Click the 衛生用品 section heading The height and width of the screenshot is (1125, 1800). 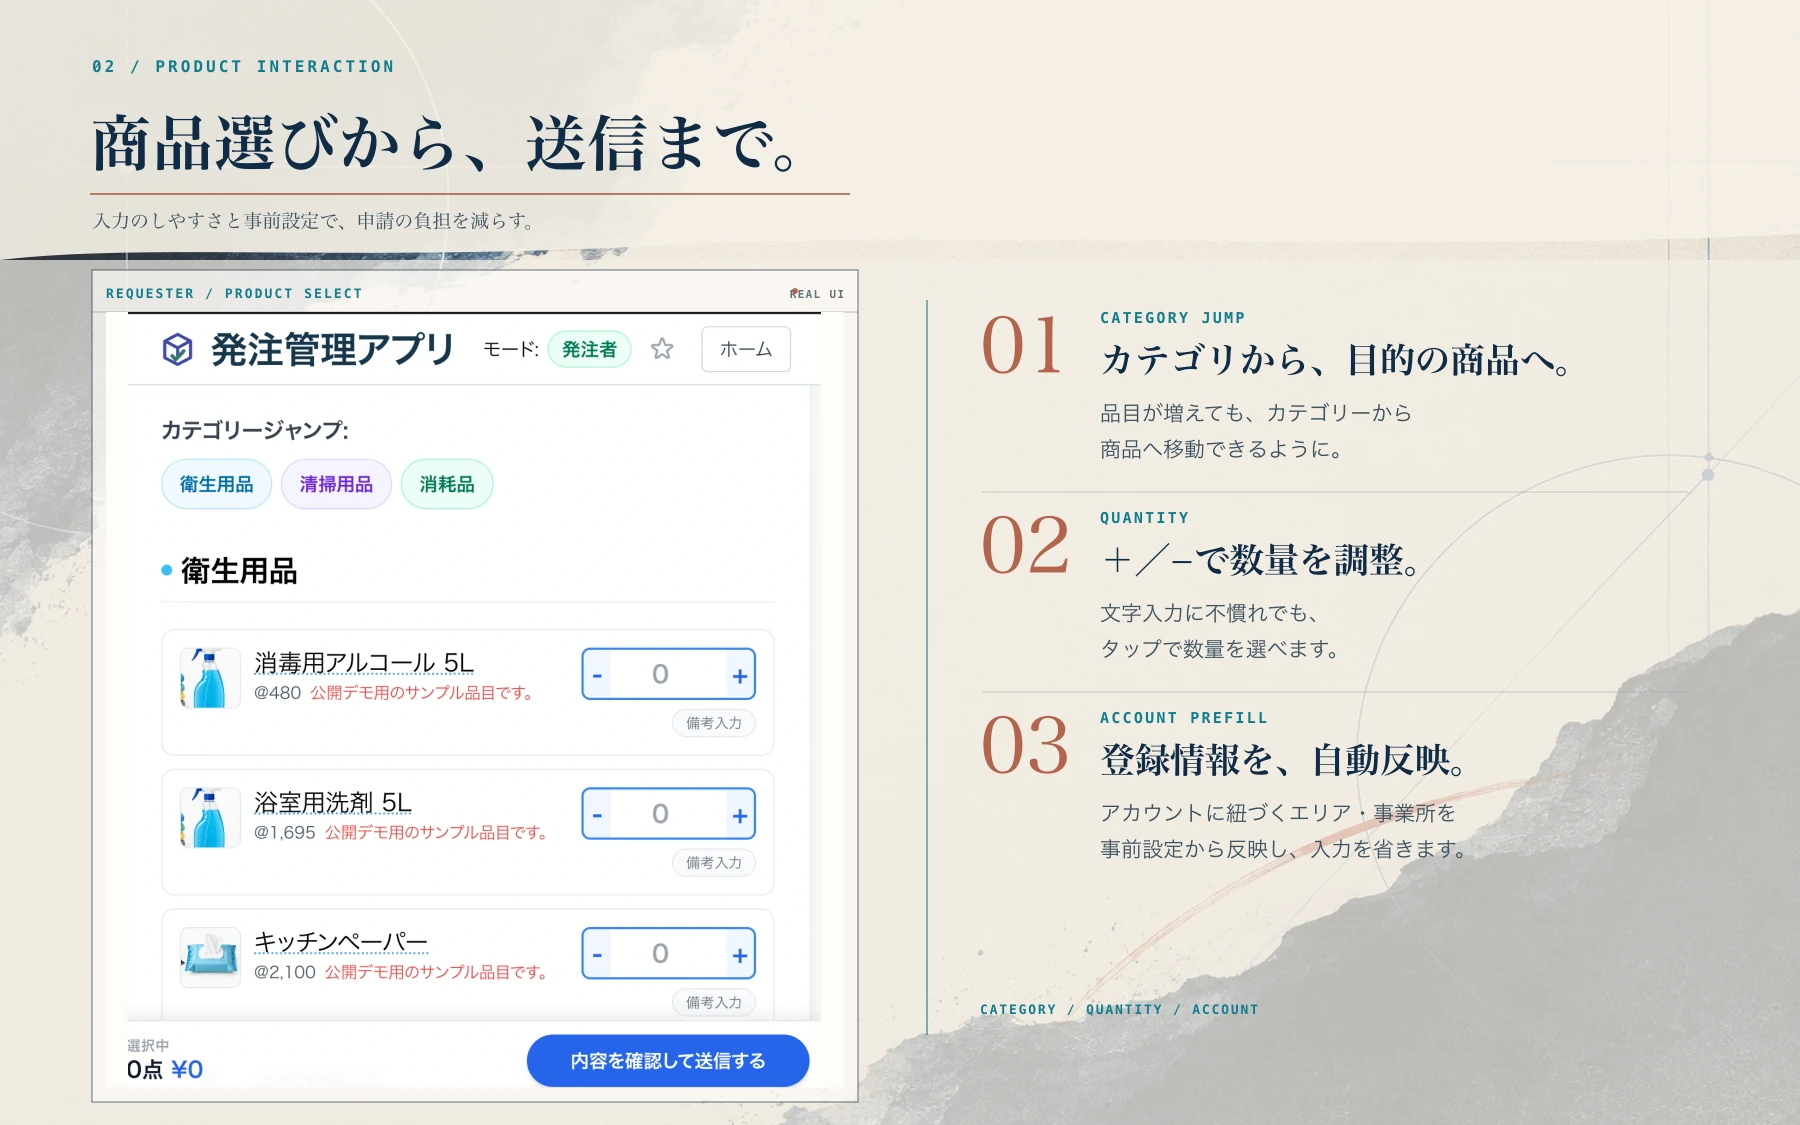pos(239,571)
